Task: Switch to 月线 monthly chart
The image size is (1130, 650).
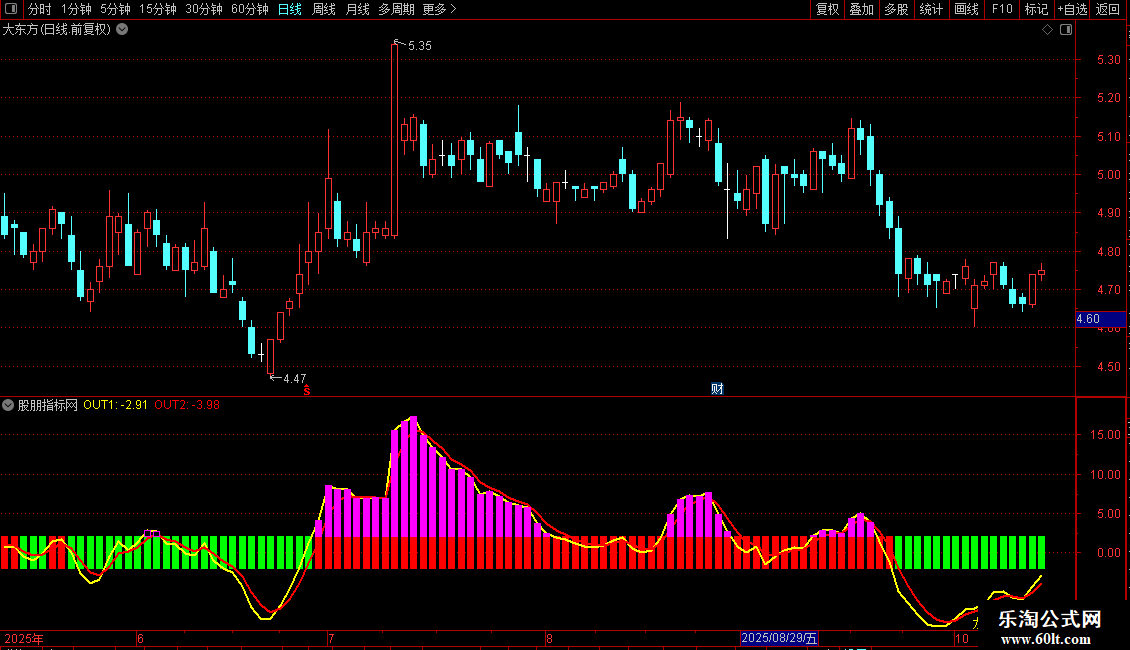Action: pos(357,9)
